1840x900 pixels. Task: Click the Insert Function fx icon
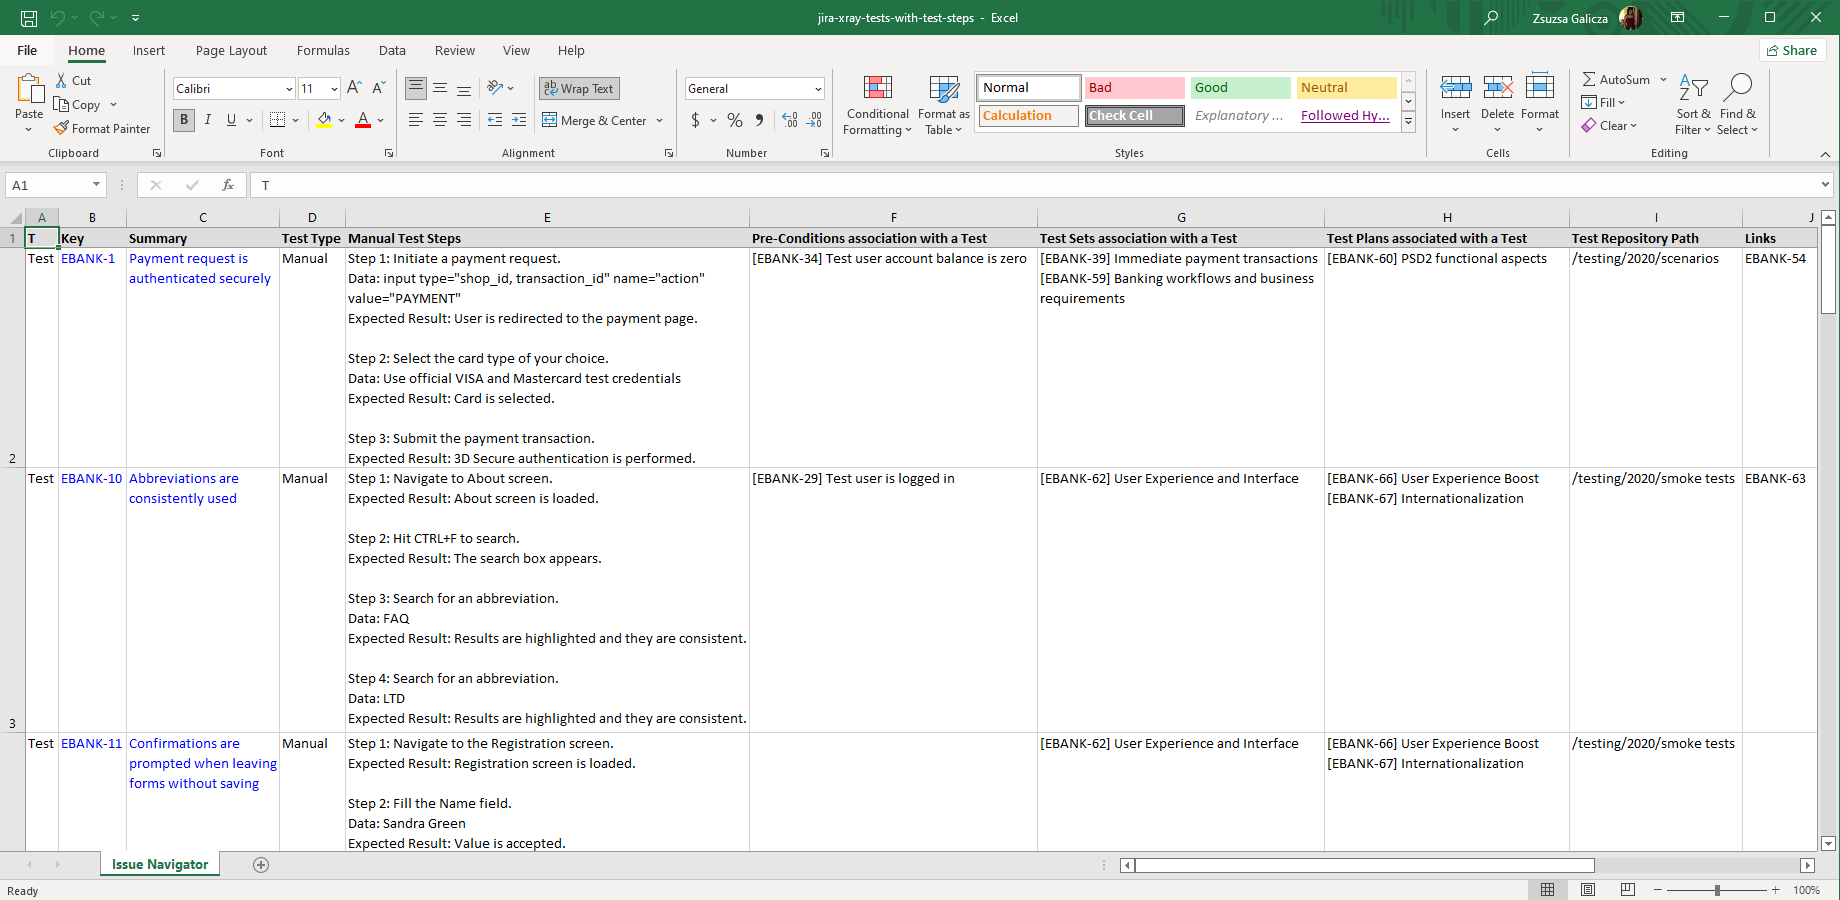point(228,185)
